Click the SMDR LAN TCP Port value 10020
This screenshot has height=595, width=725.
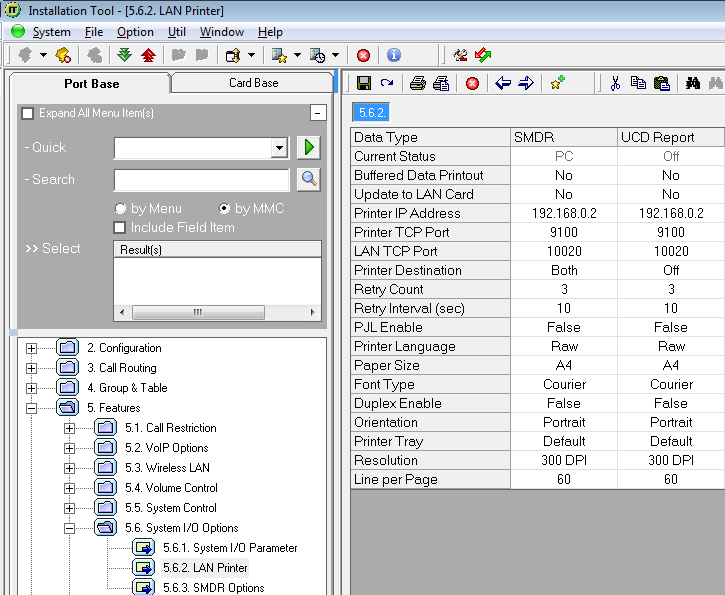point(564,251)
